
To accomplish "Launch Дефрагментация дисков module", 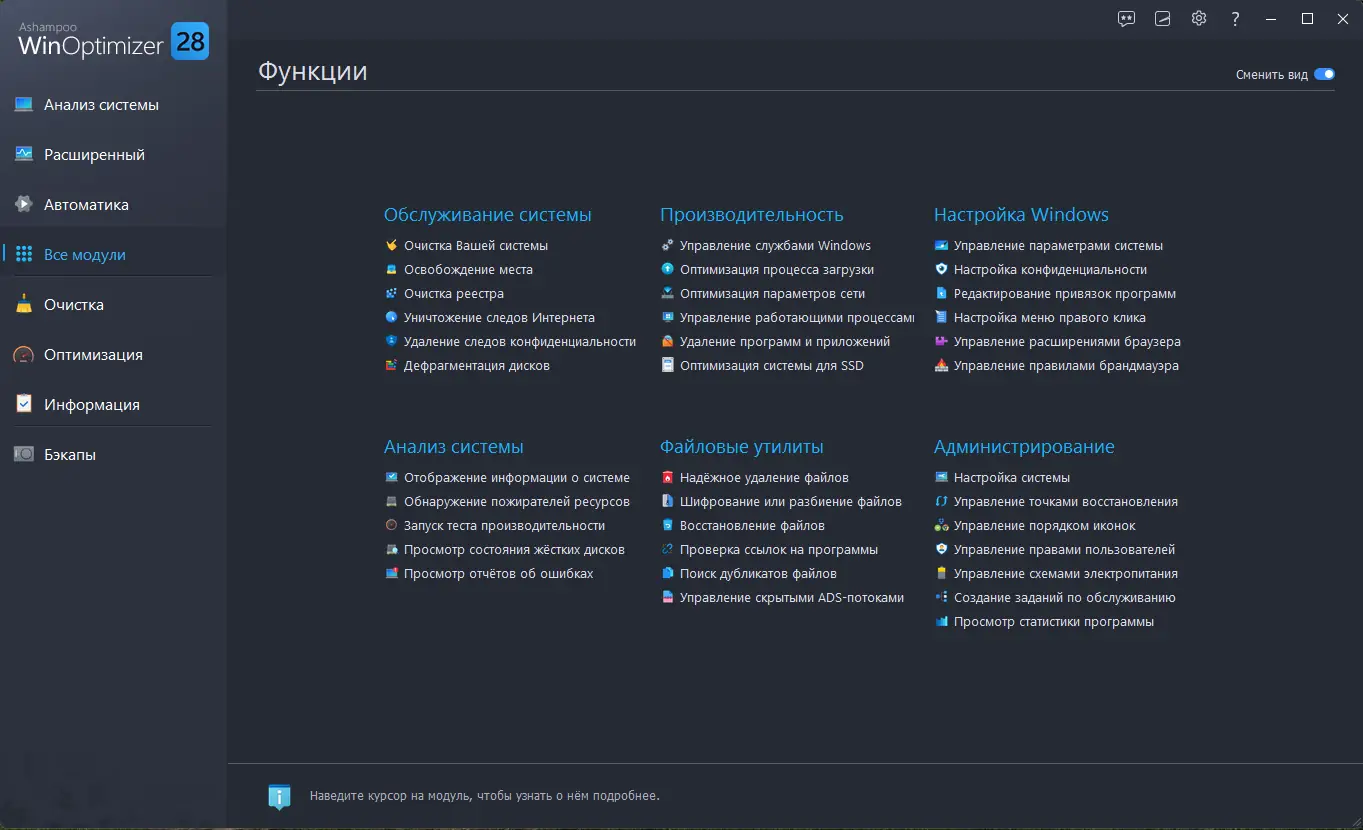I will pos(476,366).
